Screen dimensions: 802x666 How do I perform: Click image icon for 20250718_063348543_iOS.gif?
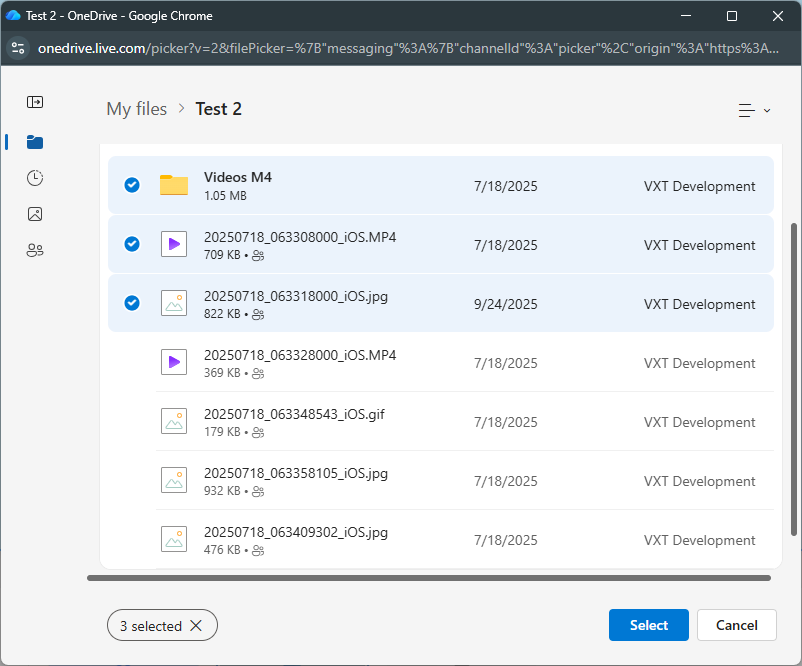click(174, 421)
